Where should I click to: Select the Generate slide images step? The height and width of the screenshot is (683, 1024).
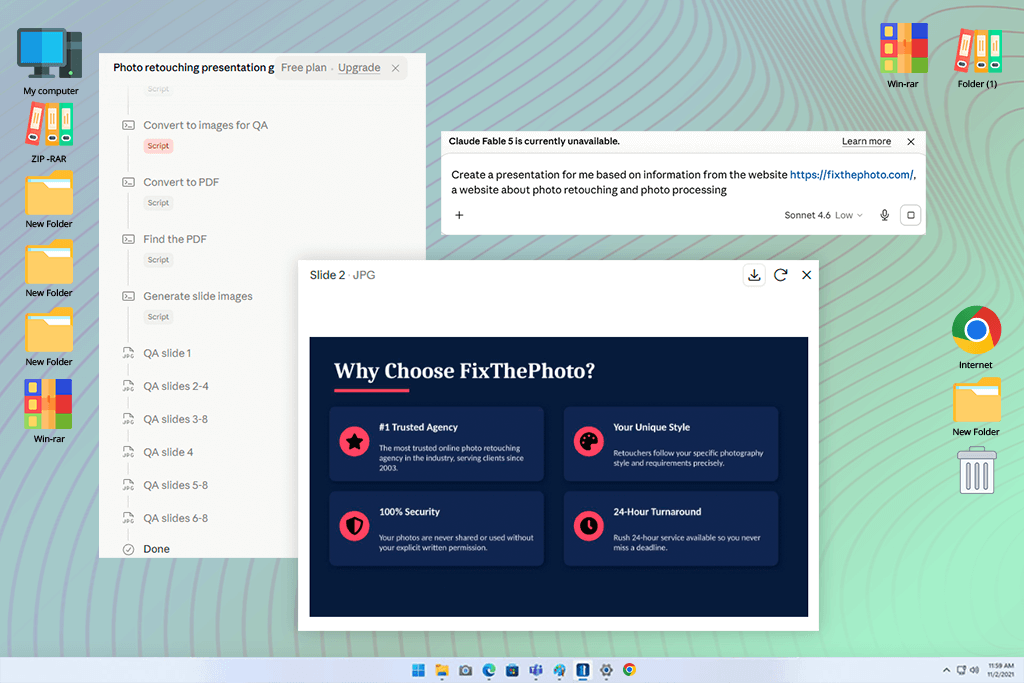[x=198, y=296]
